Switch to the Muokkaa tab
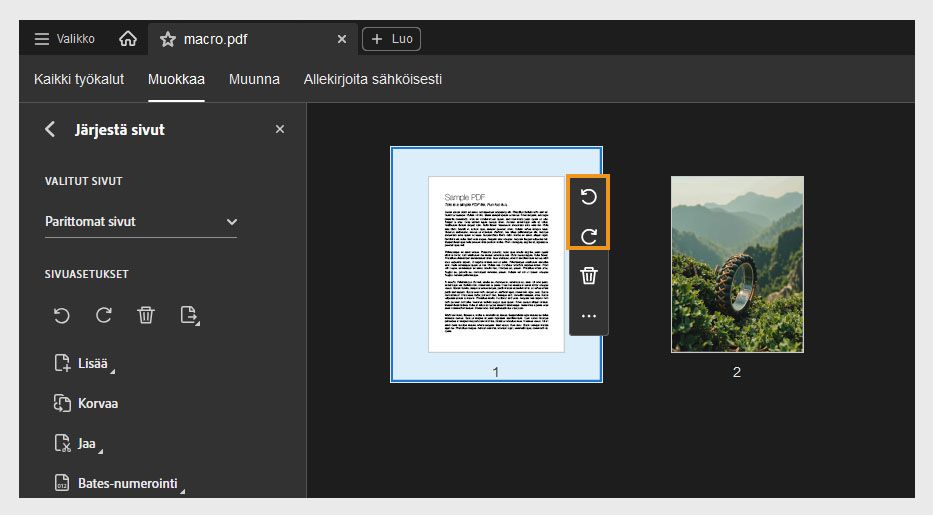This screenshot has width=933, height=515. click(176, 79)
